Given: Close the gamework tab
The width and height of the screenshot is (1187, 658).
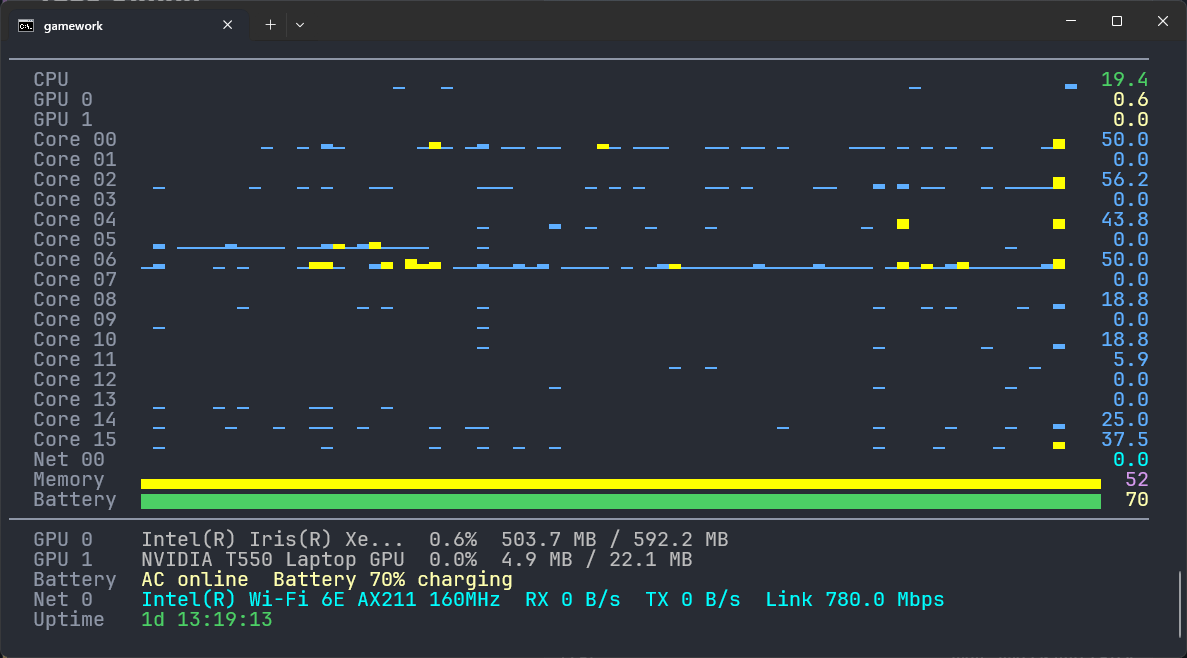Looking at the screenshot, I should (x=227, y=25).
